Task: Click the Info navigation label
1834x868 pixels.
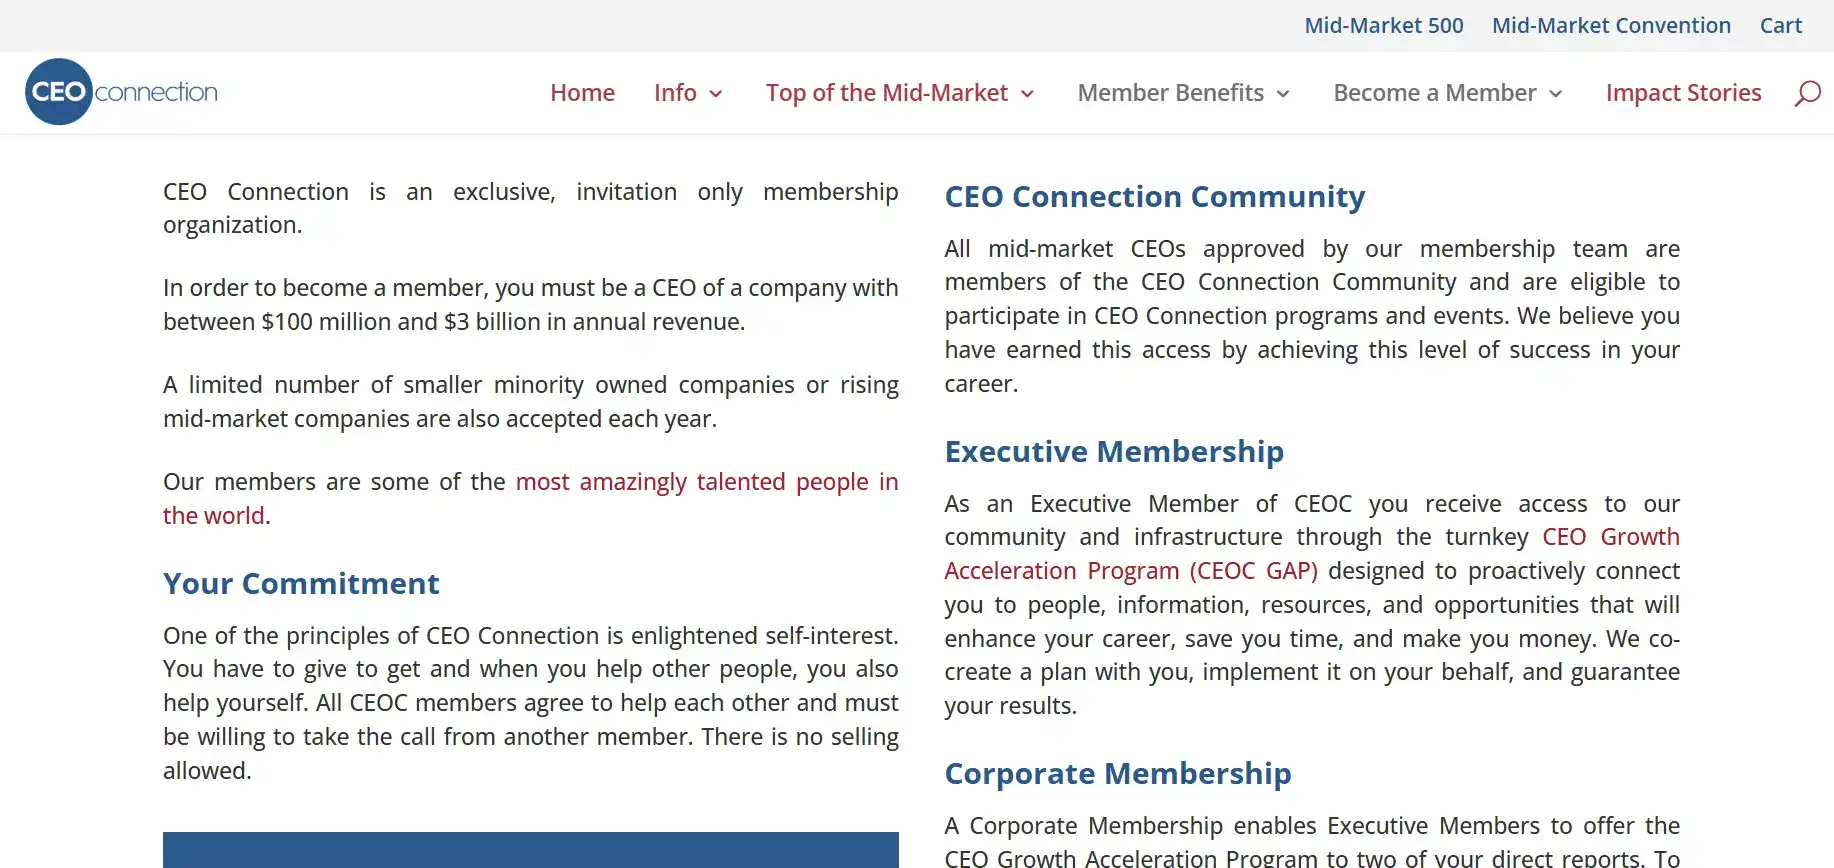Action: click(x=673, y=92)
